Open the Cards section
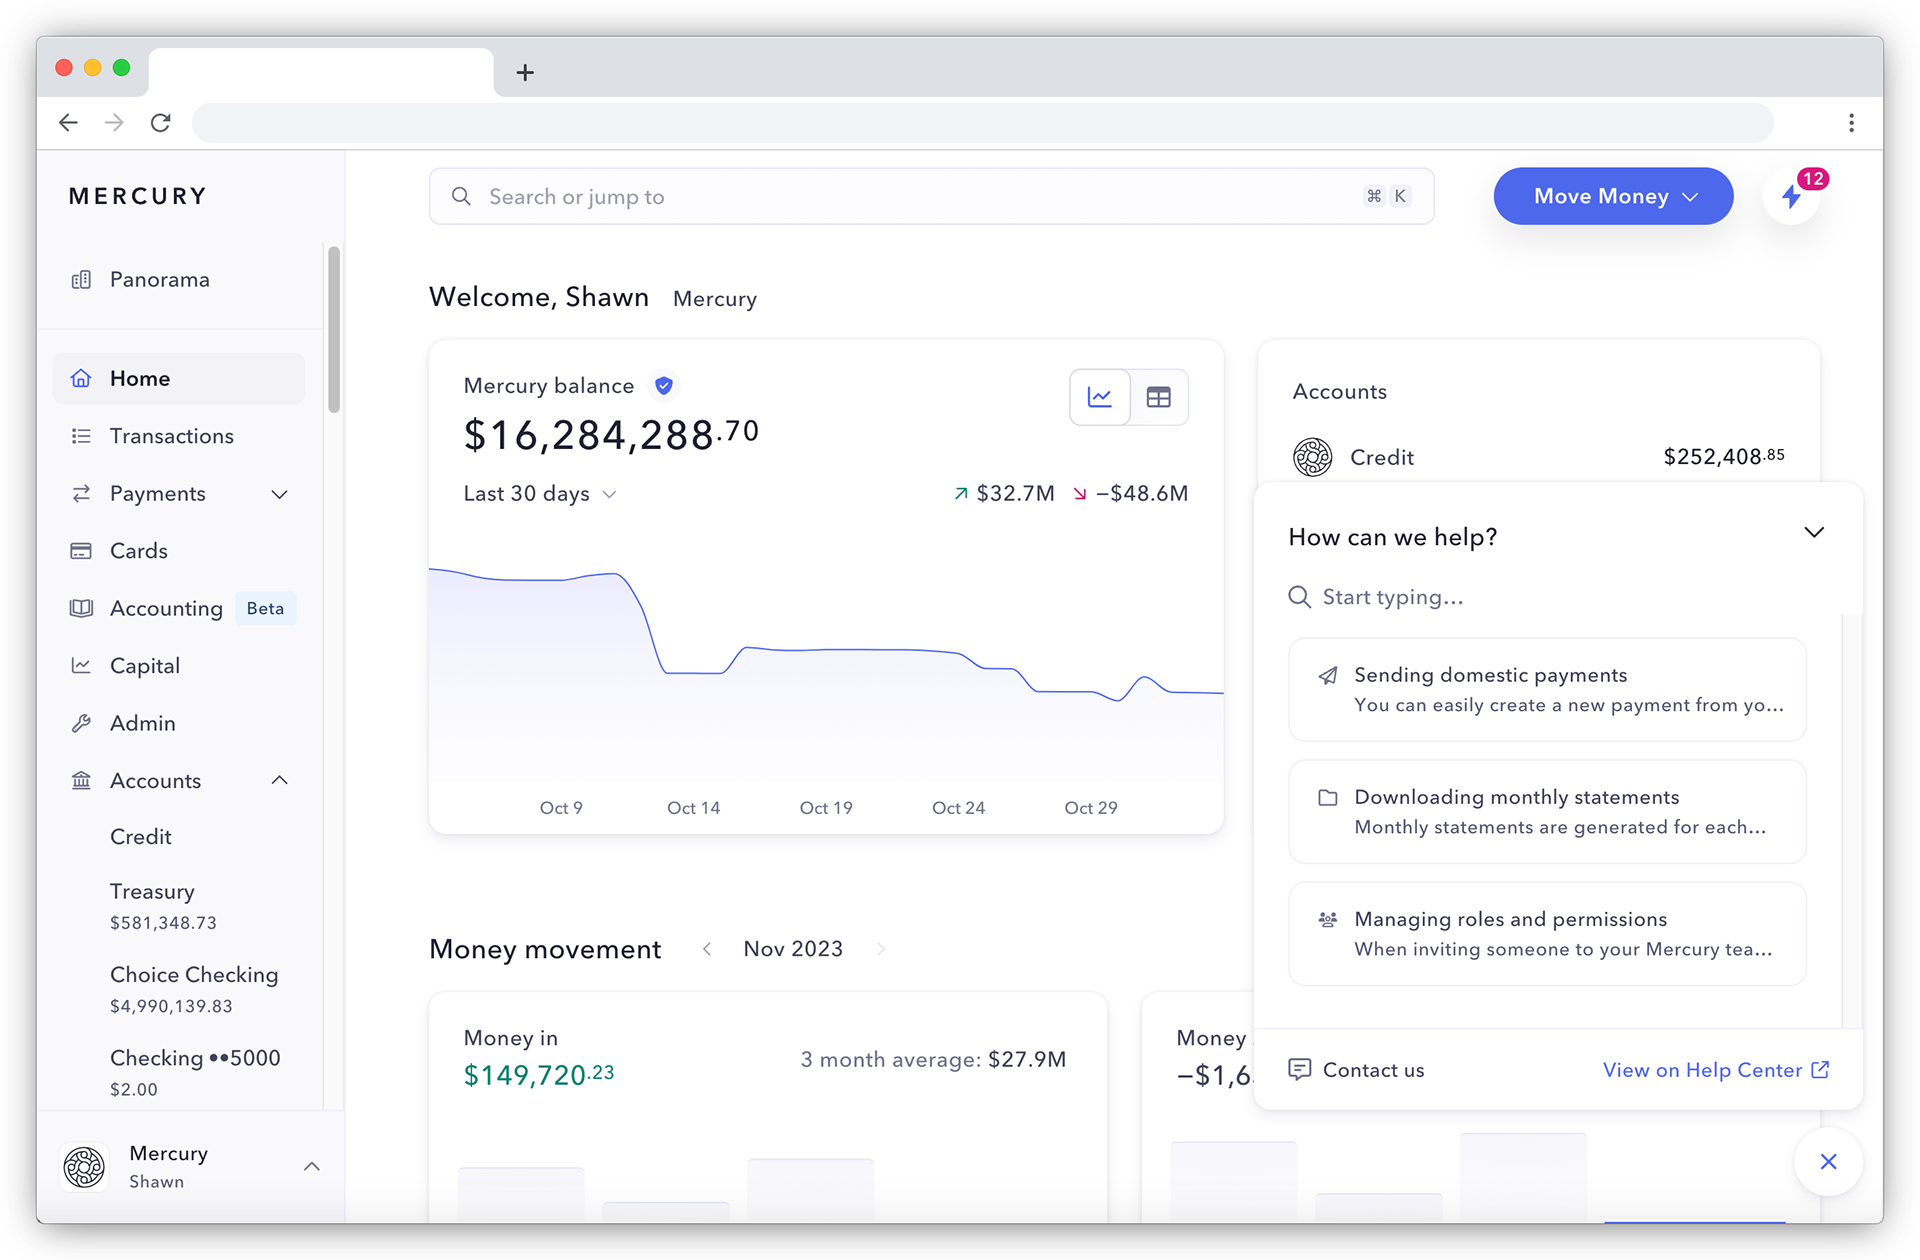This screenshot has width=1920, height=1260. click(138, 551)
